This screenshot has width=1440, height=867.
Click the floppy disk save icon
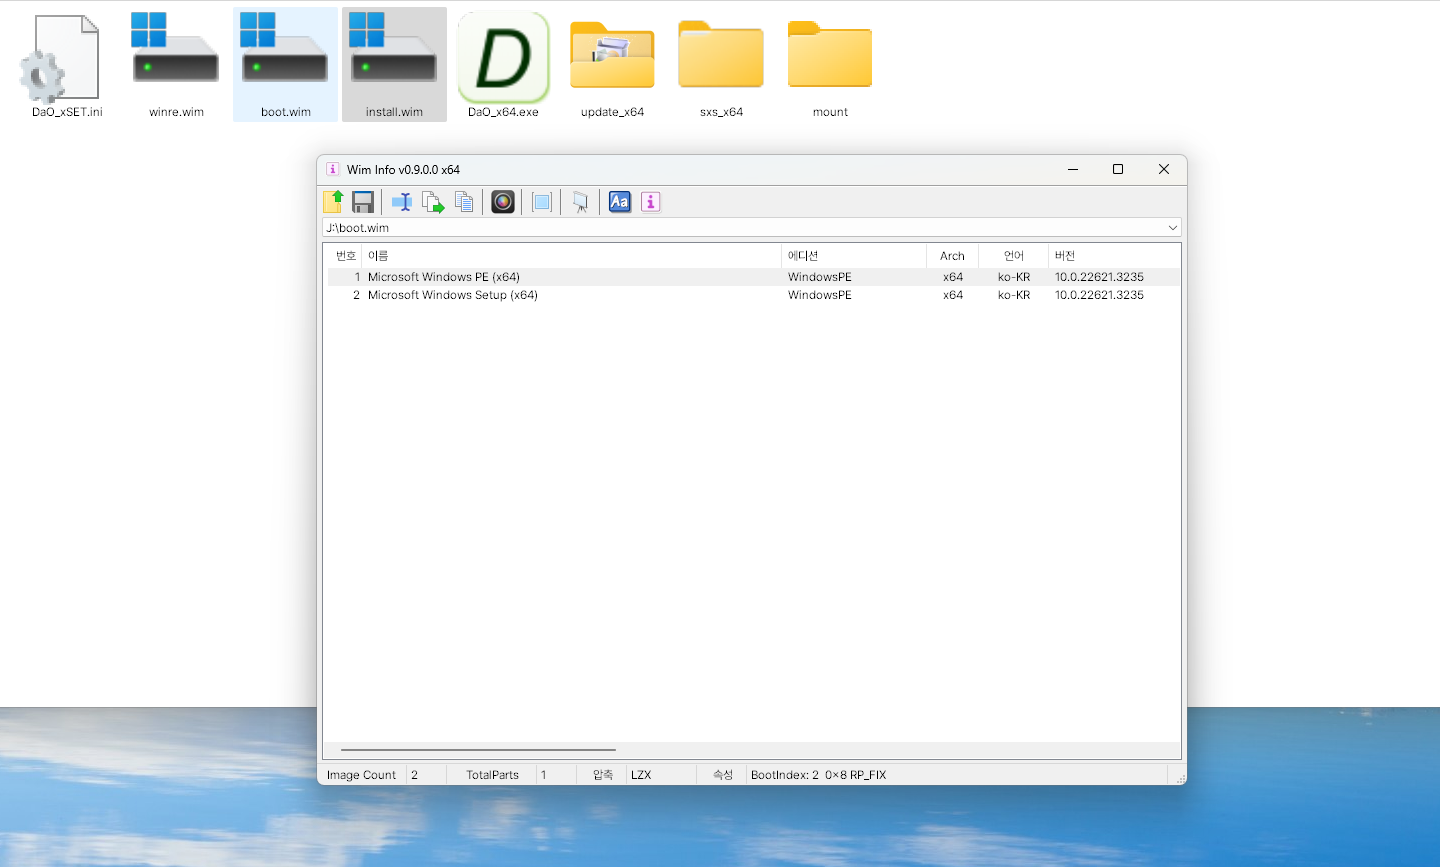[x=363, y=202]
